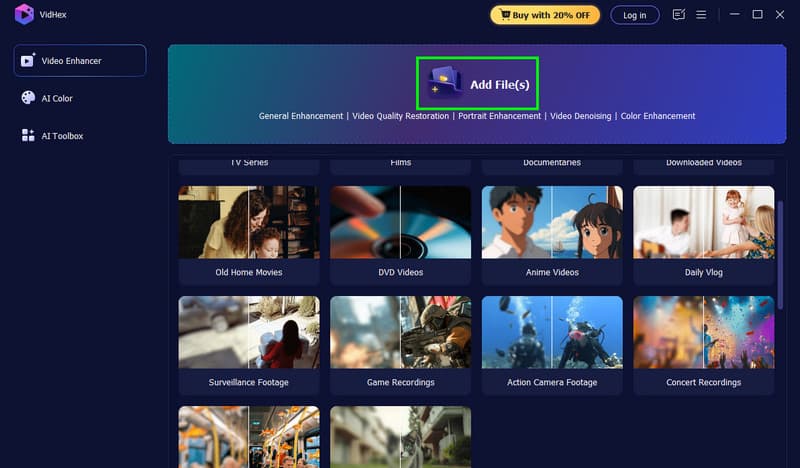Open the Surveillance Footage thumbnail

[249, 332]
